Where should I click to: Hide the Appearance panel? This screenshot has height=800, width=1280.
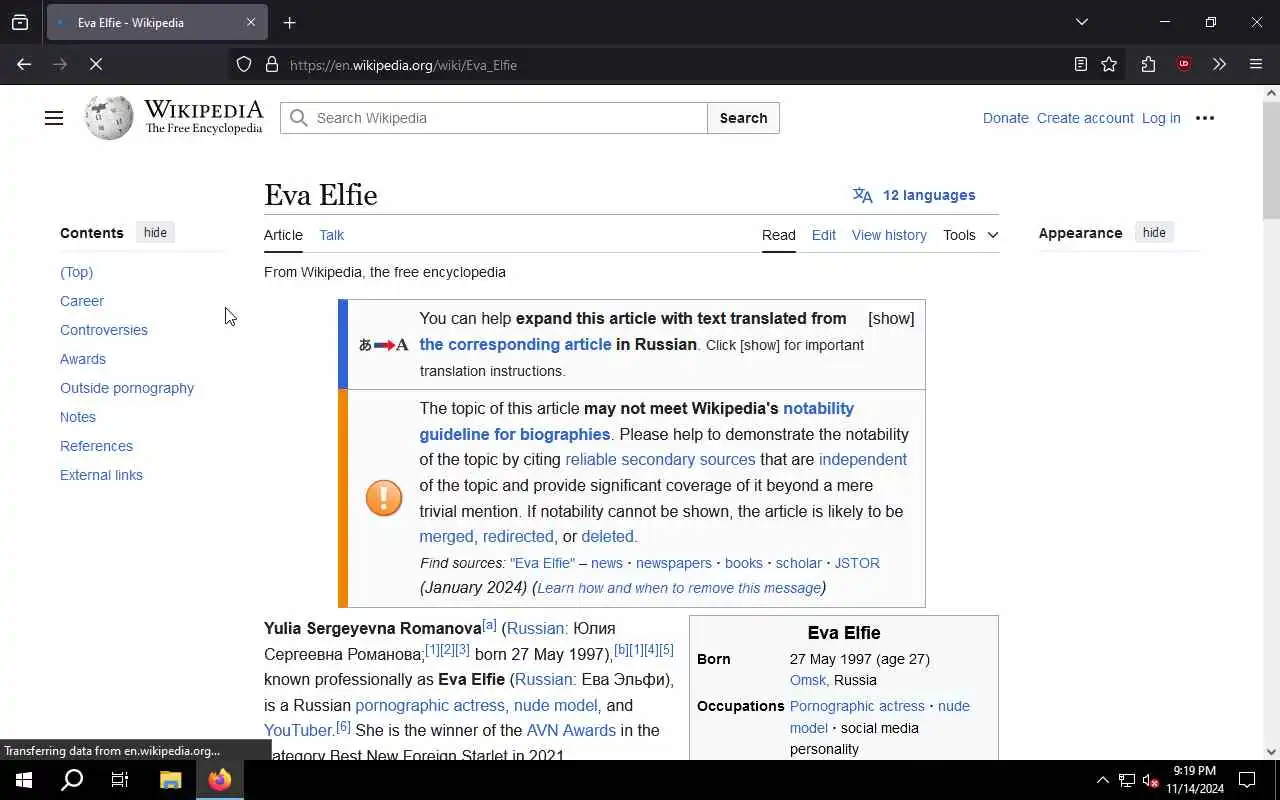click(1154, 233)
